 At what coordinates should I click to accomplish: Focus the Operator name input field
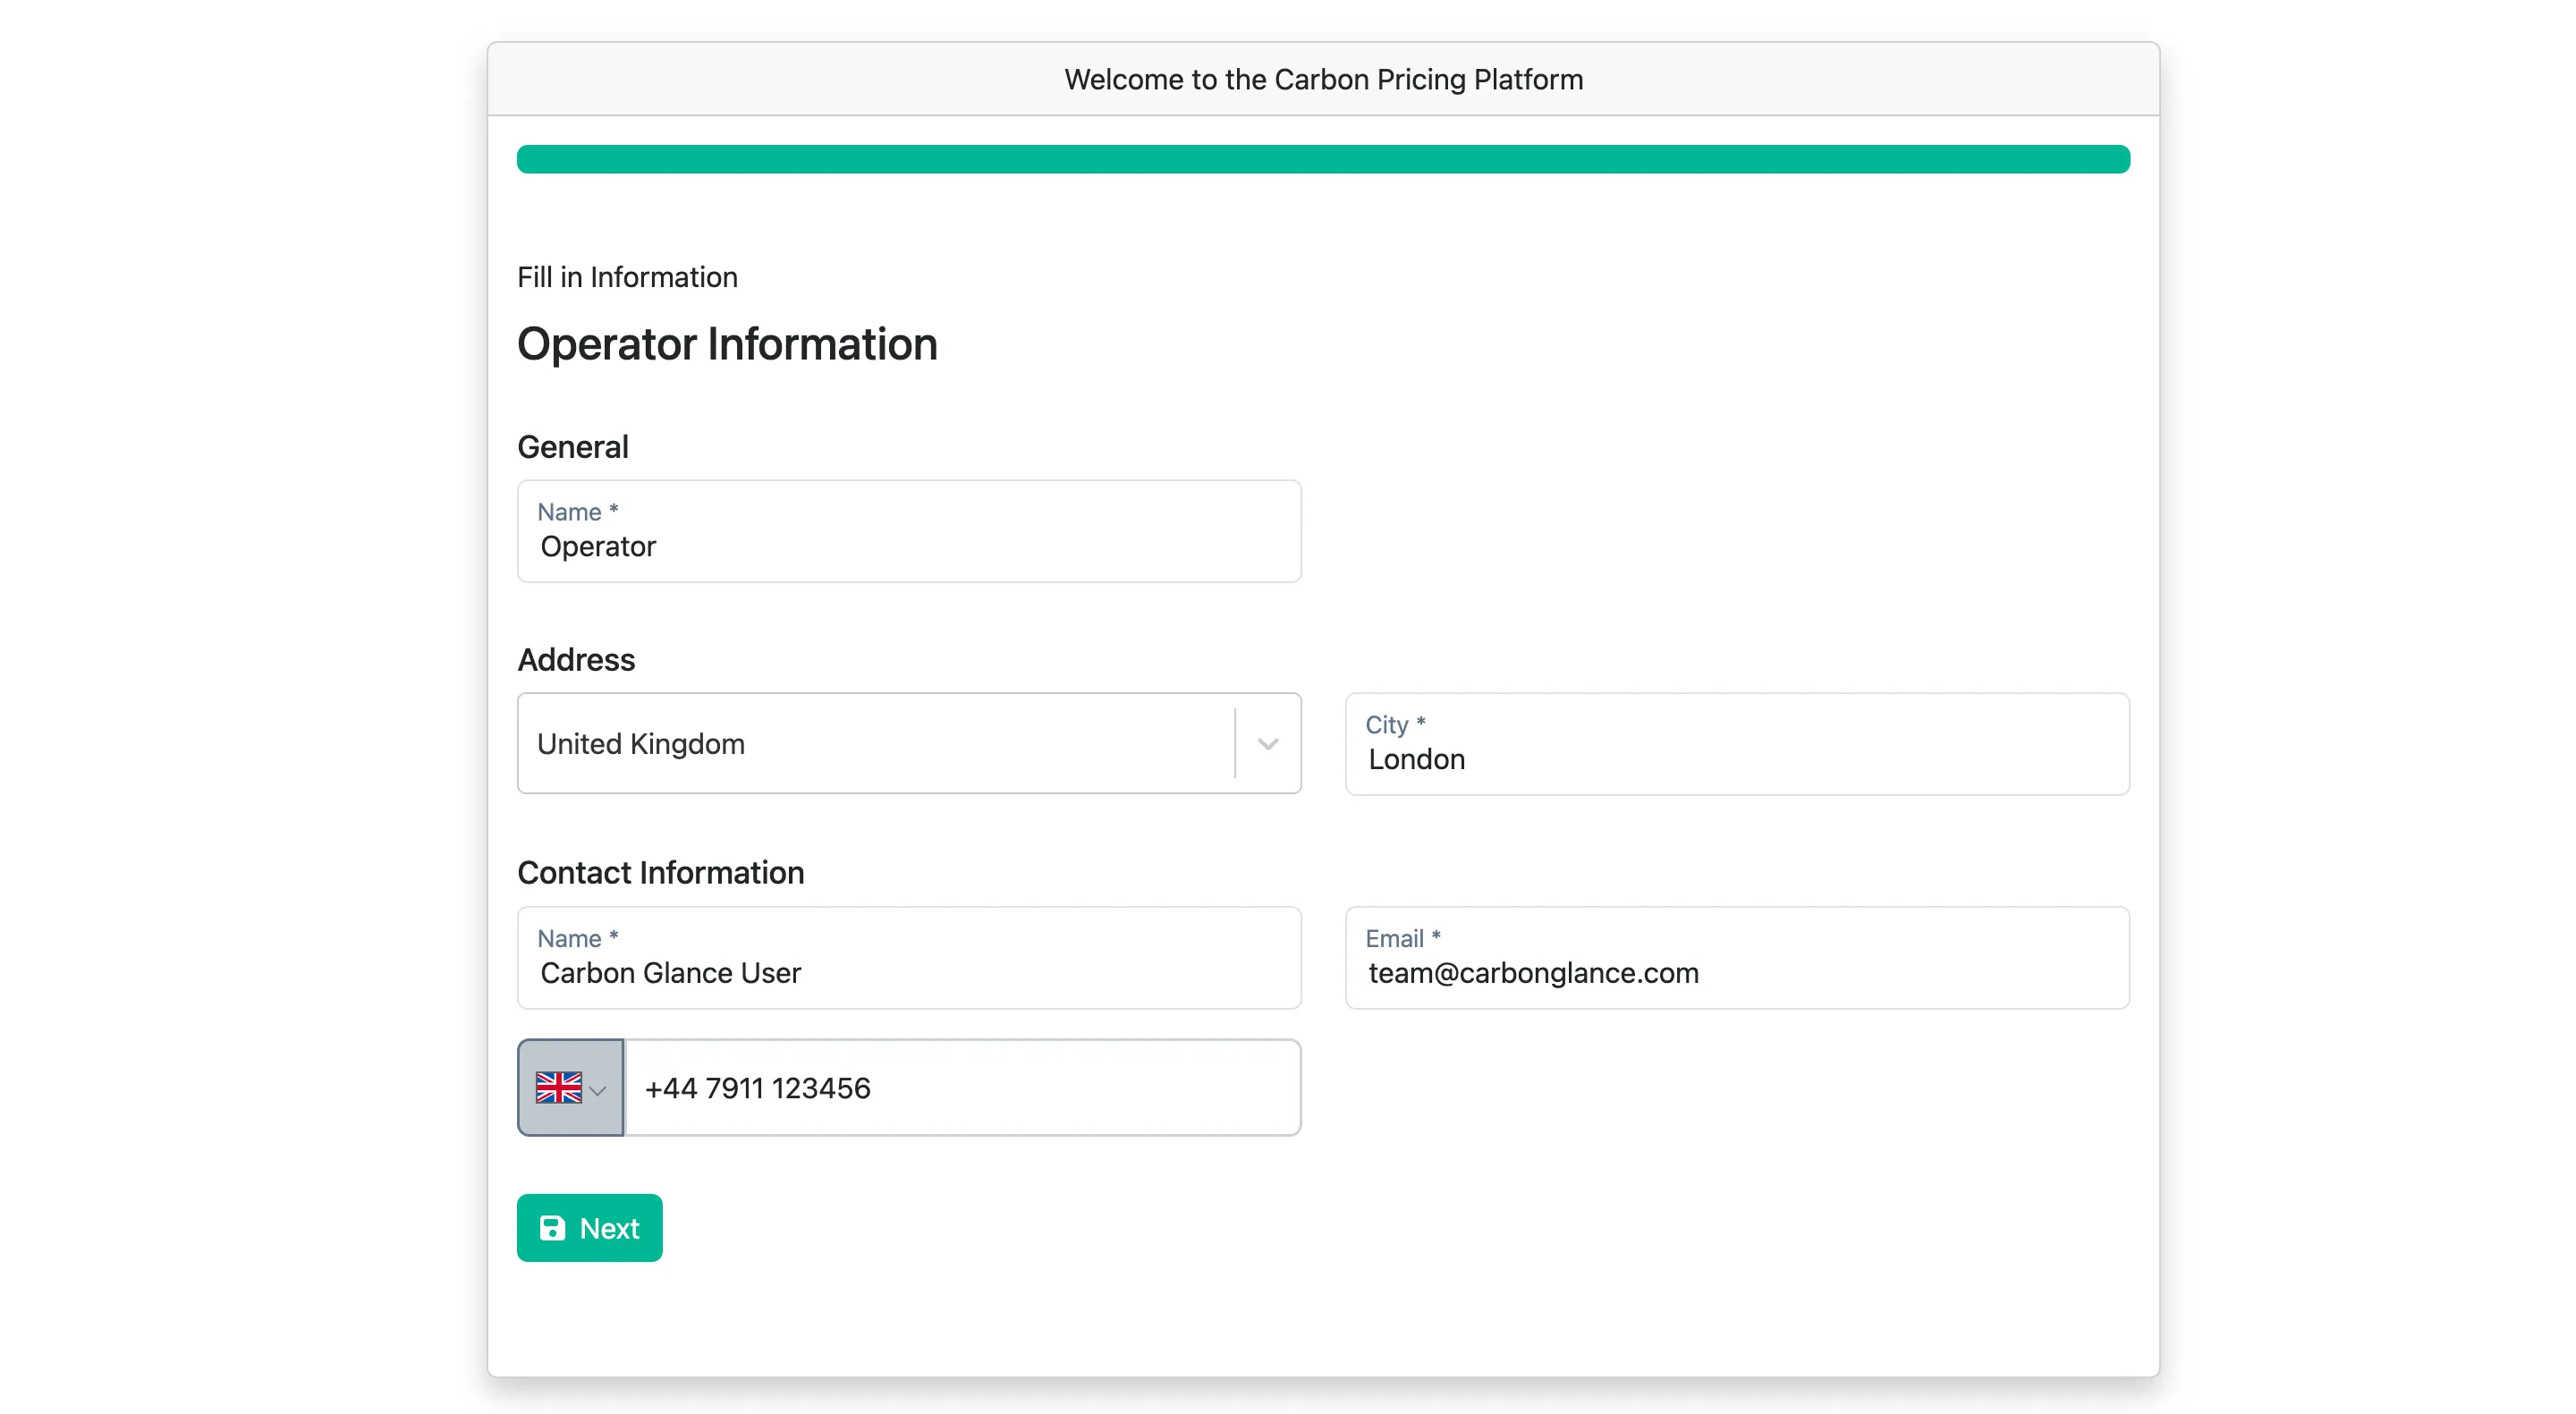click(909, 531)
